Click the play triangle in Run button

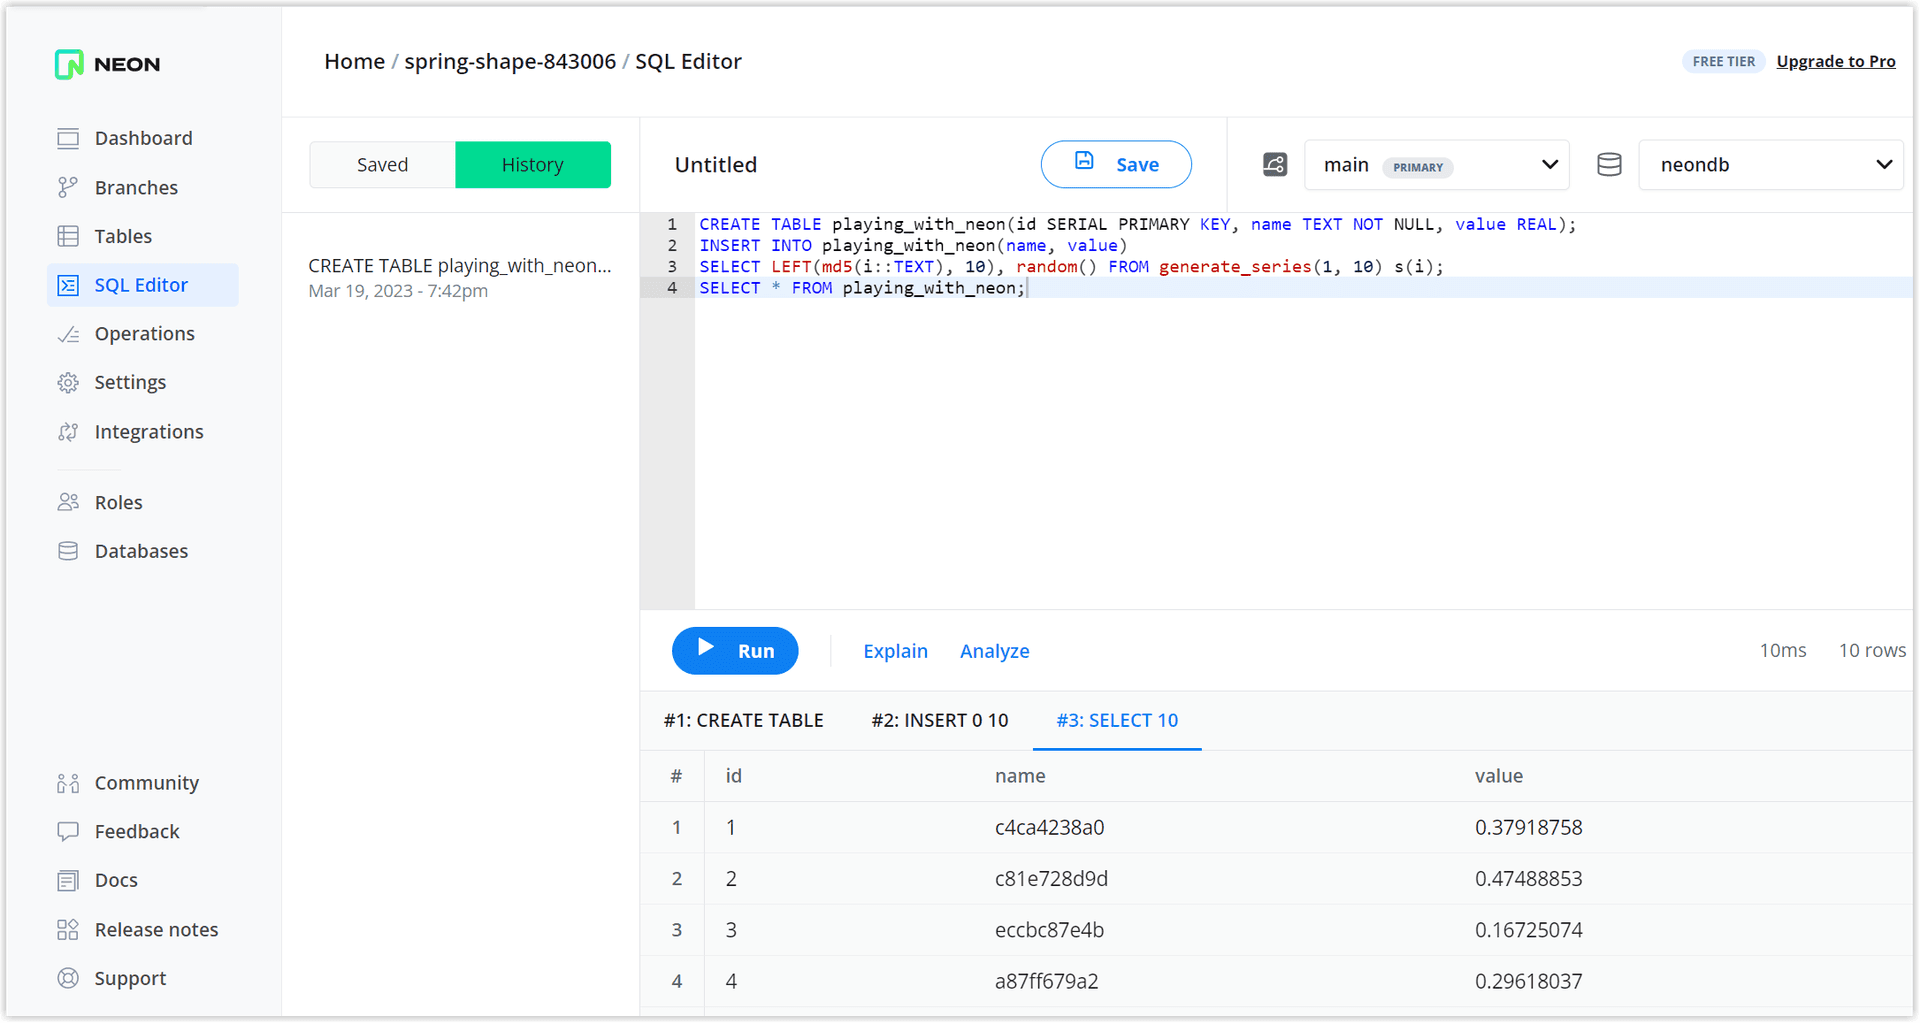click(x=706, y=647)
